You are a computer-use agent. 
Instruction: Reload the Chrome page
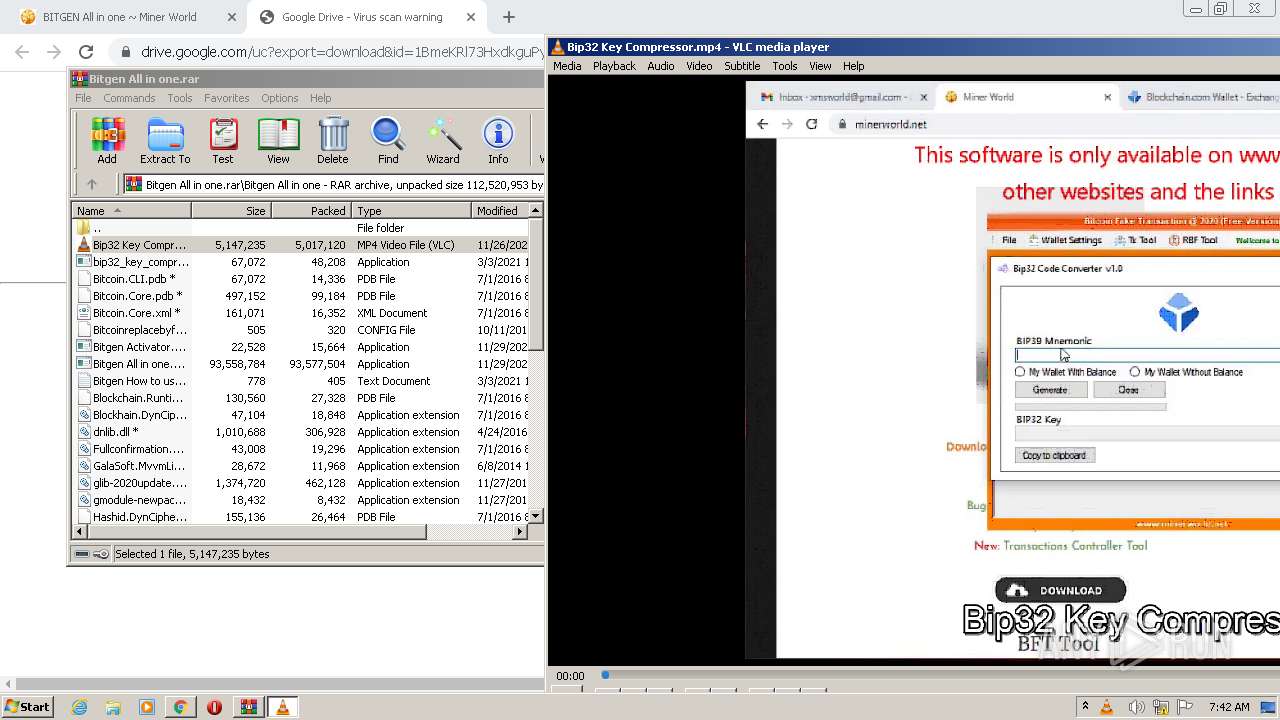tap(86, 52)
